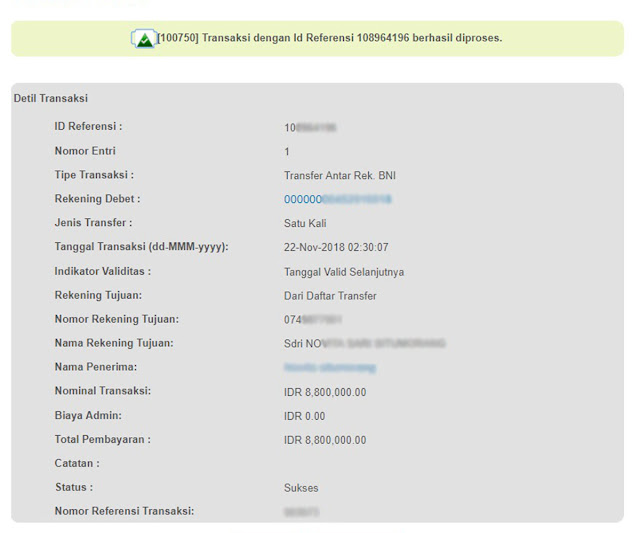Click the blurred ID Referensi value
Screen dimensions: 640x533
coord(310,128)
